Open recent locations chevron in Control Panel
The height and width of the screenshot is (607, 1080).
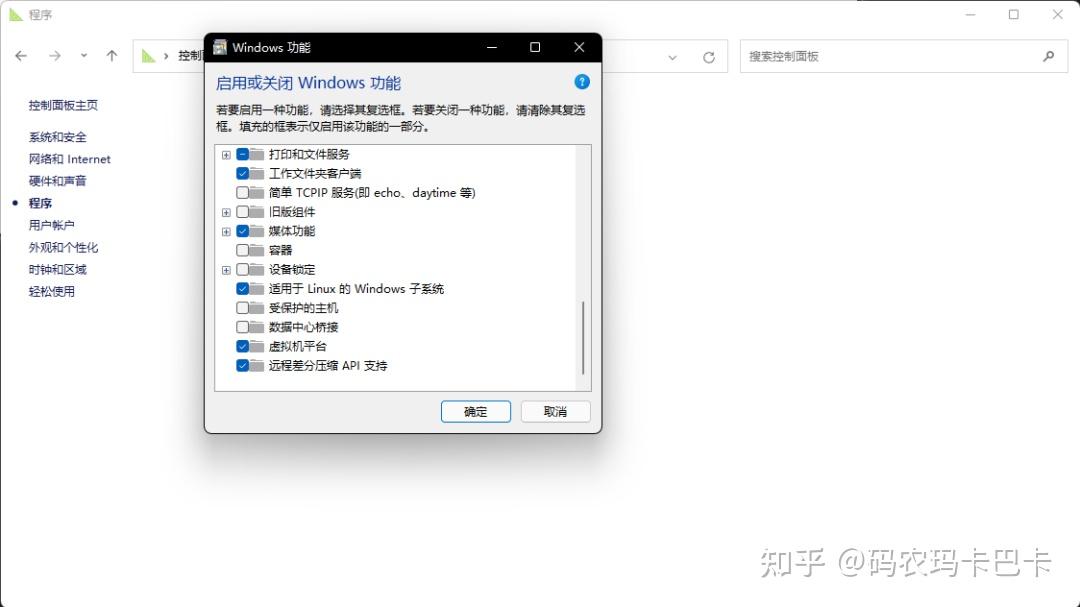[x=83, y=56]
